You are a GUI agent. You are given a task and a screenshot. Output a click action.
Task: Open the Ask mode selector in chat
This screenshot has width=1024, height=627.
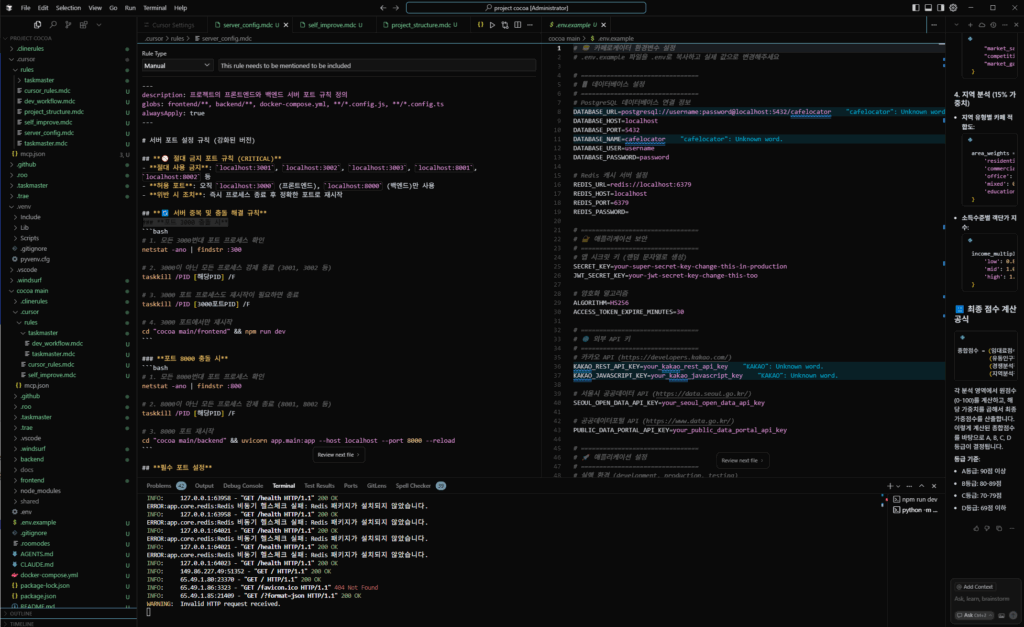tap(974, 615)
